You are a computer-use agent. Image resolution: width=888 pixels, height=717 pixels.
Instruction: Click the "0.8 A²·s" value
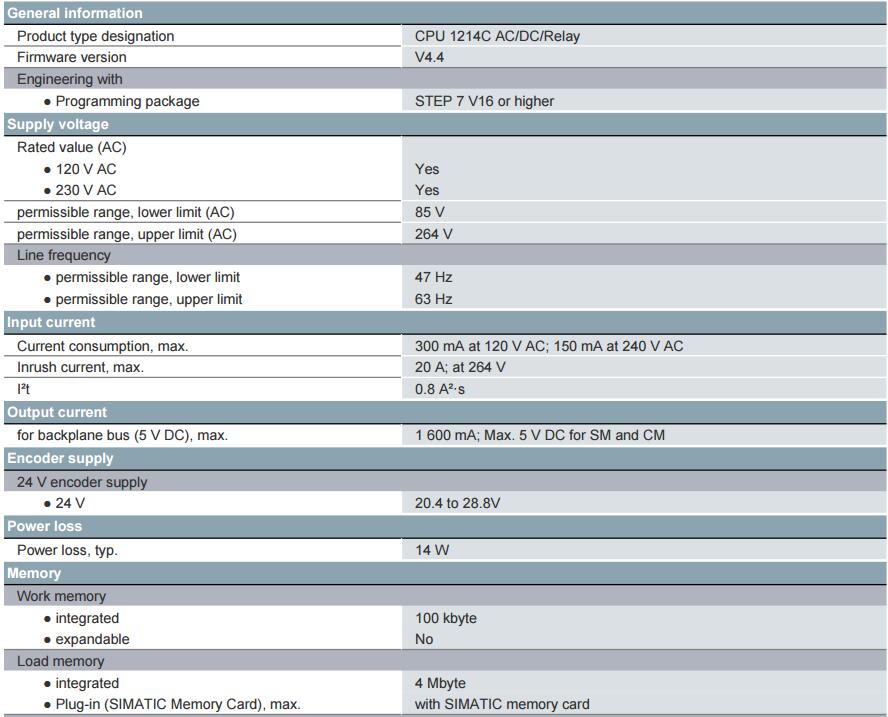click(x=439, y=390)
